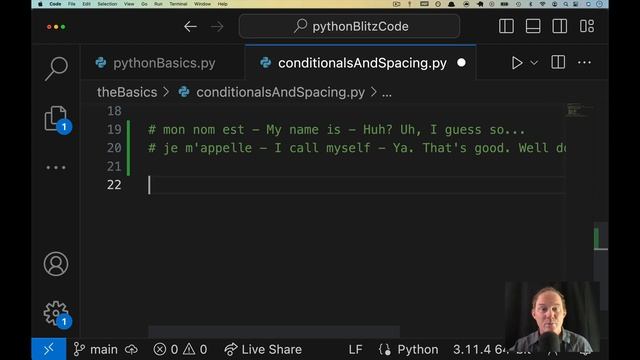This screenshot has width=640, height=360.
Task: Select line number 19 in the gutter
Action: [114, 129]
